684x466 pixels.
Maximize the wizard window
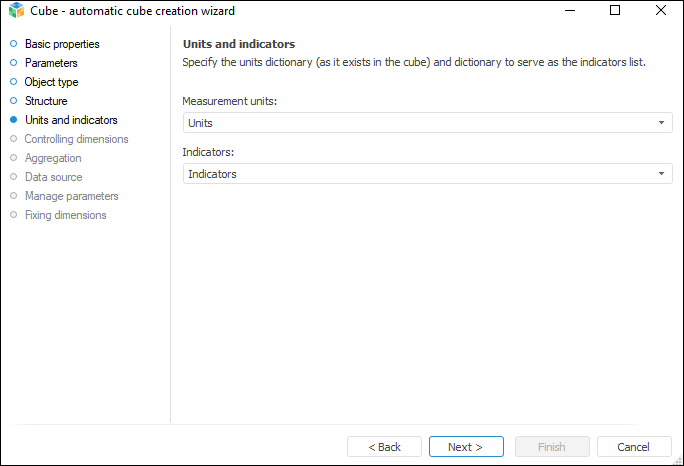[615, 11]
